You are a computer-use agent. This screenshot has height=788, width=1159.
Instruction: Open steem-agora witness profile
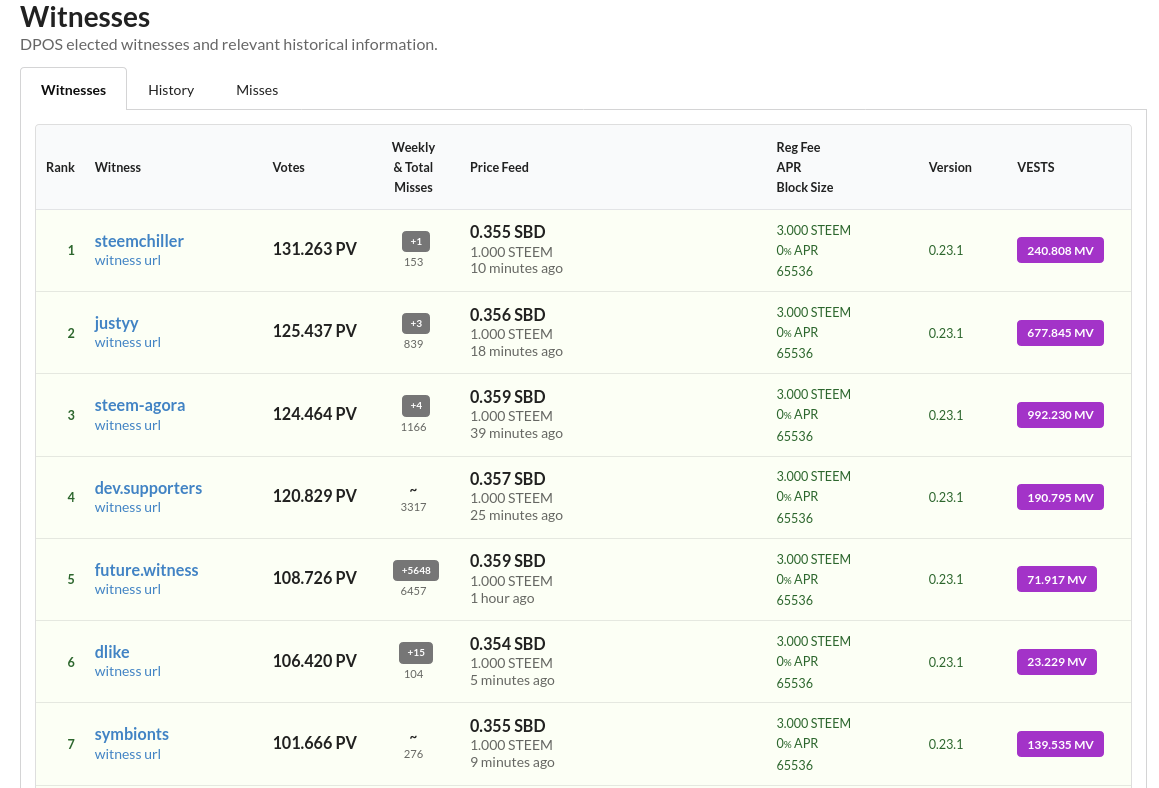pyautogui.click(x=140, y=405)
